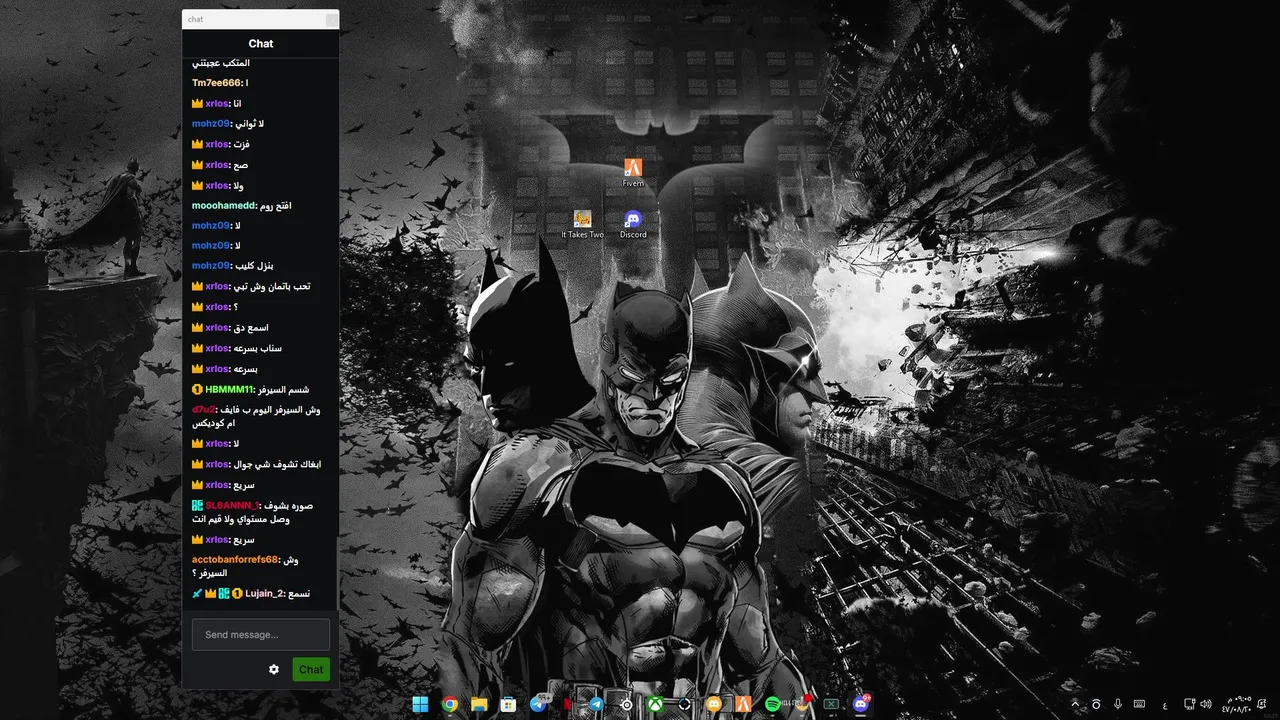Open the touch keyboard tray icon
The width and height of the screenshot is (1280, 720).
click(1139, 704)
